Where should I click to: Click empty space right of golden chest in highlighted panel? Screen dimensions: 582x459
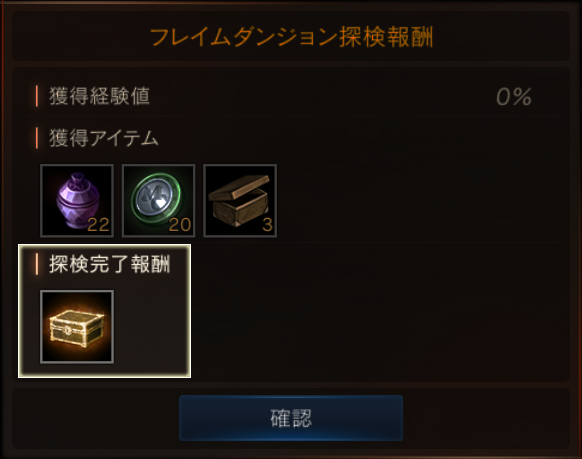[151, 327]
